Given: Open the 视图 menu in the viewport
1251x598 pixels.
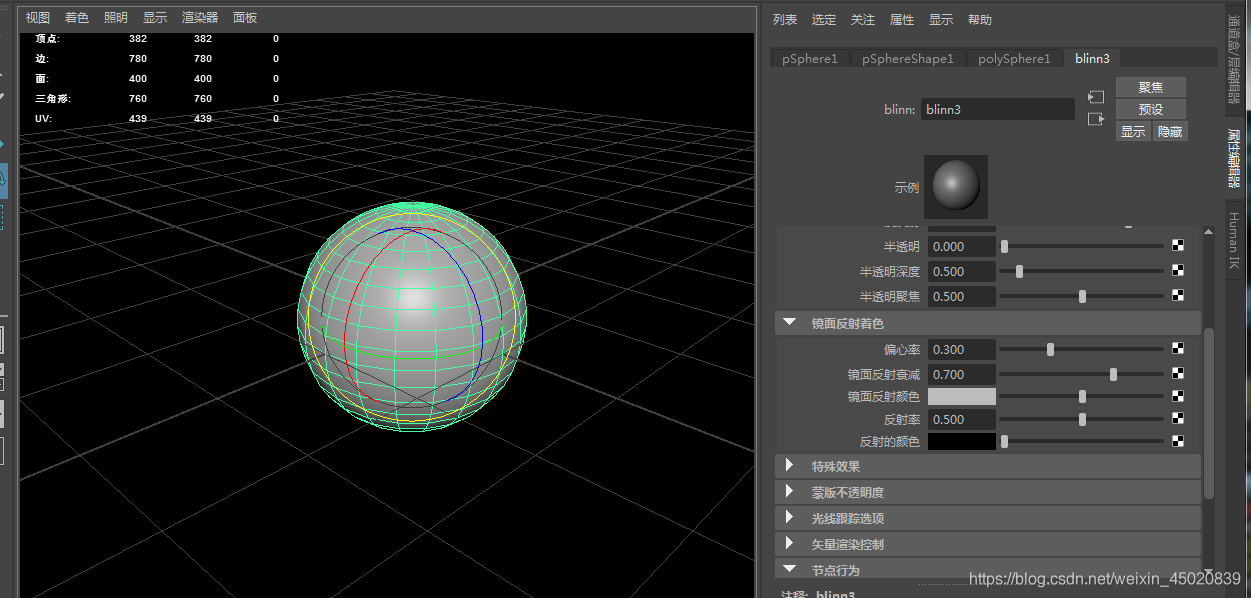Looking at the screenshot, I should (x=37, y=18).
